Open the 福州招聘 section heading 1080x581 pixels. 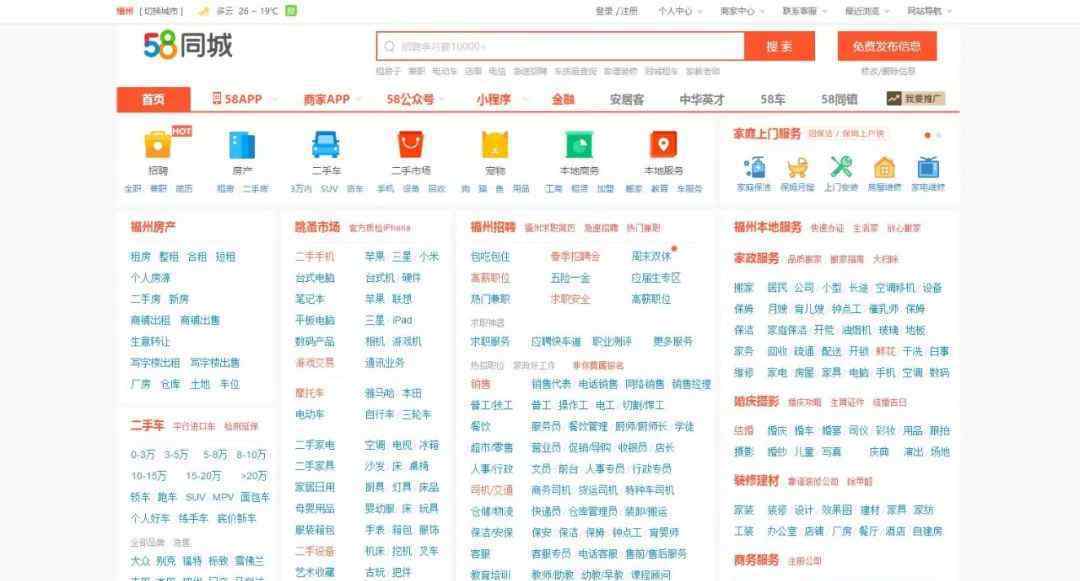click(492, 226)
